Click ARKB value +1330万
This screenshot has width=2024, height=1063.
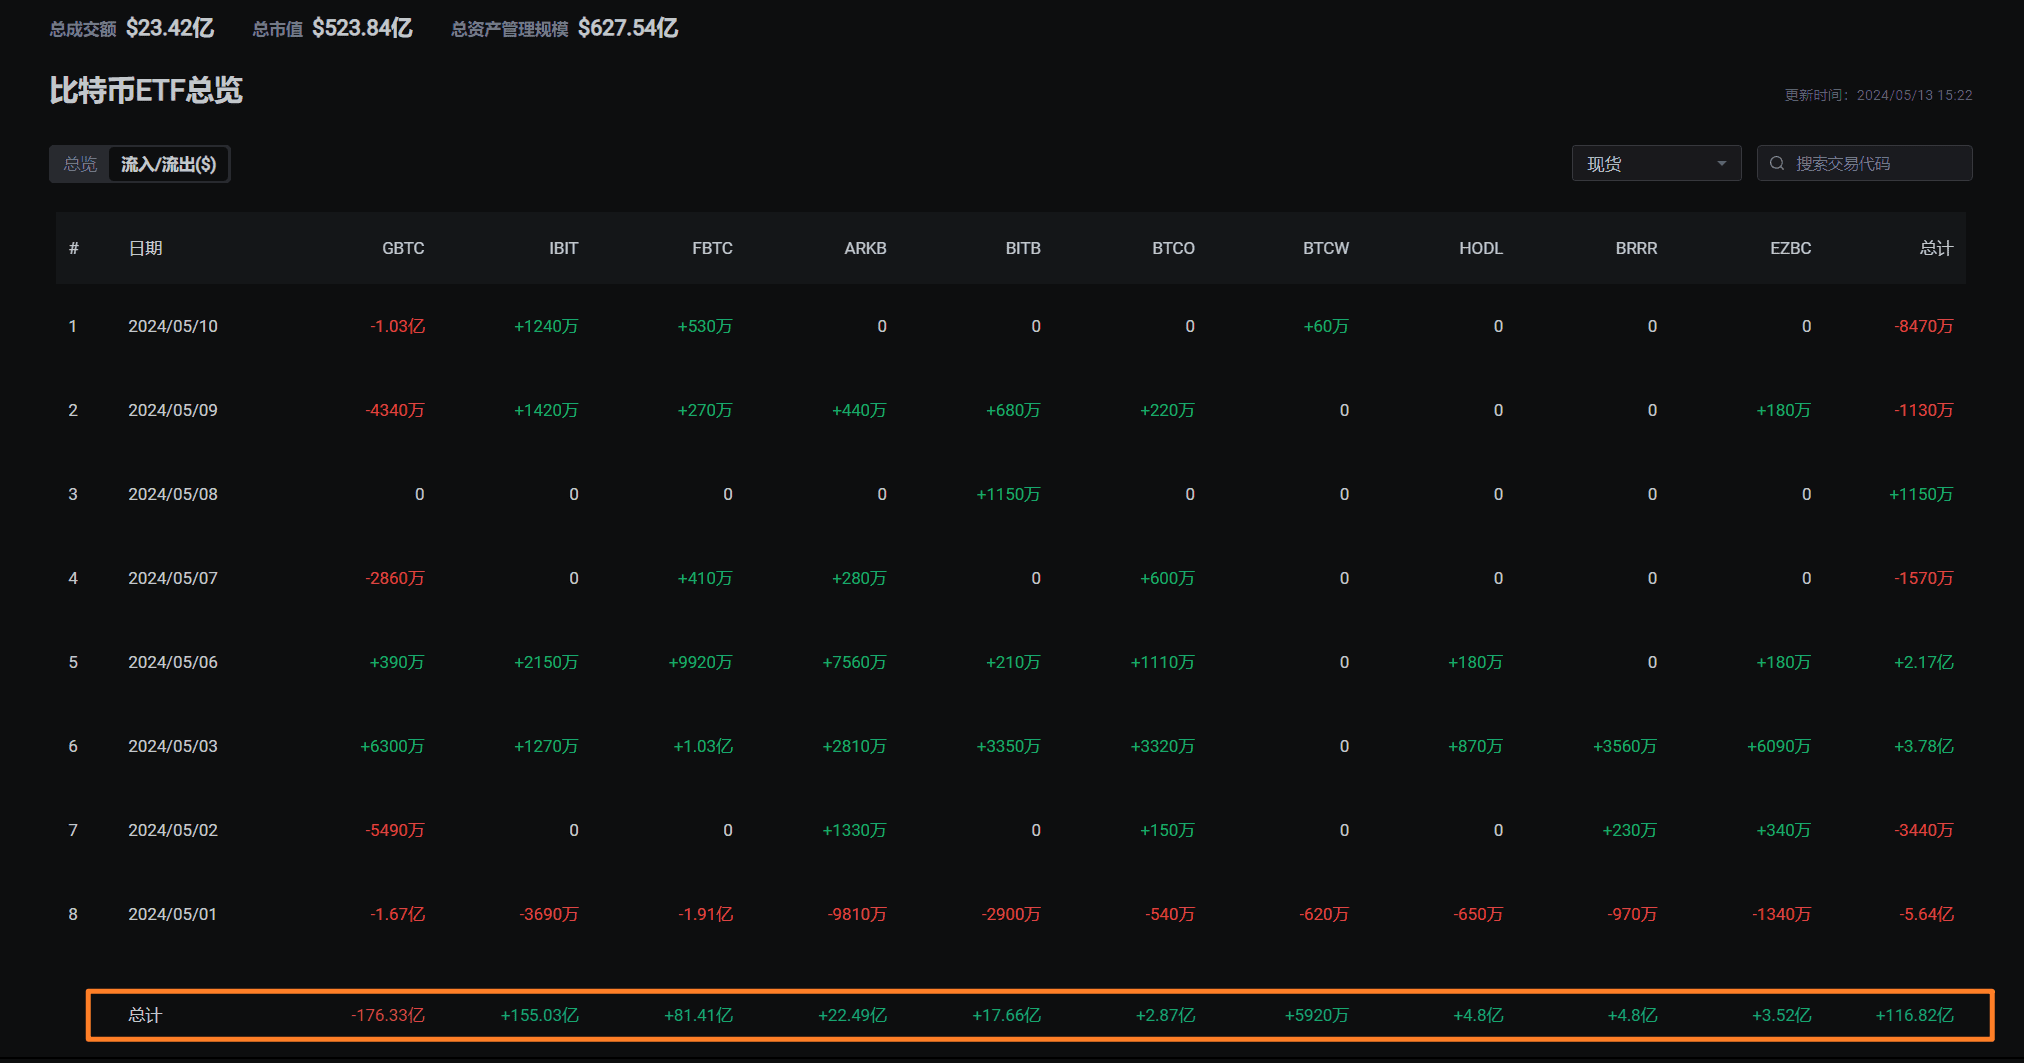click(854, 830)
